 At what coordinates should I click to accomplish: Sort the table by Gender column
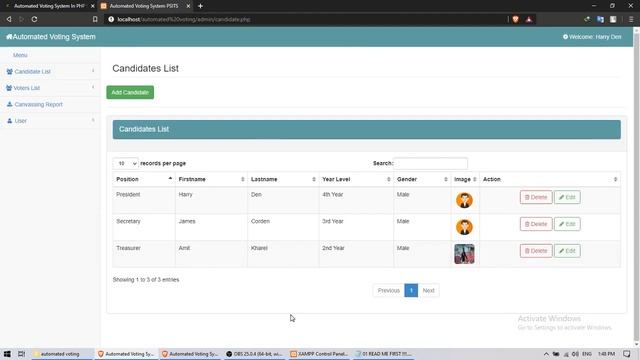pyautogui.click(x=422, y=179)
